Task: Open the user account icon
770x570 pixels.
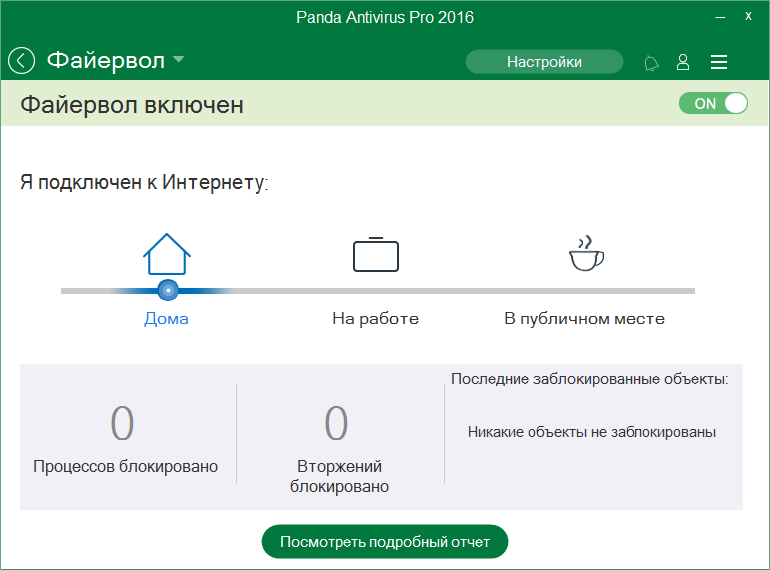Action: (683, 62)
